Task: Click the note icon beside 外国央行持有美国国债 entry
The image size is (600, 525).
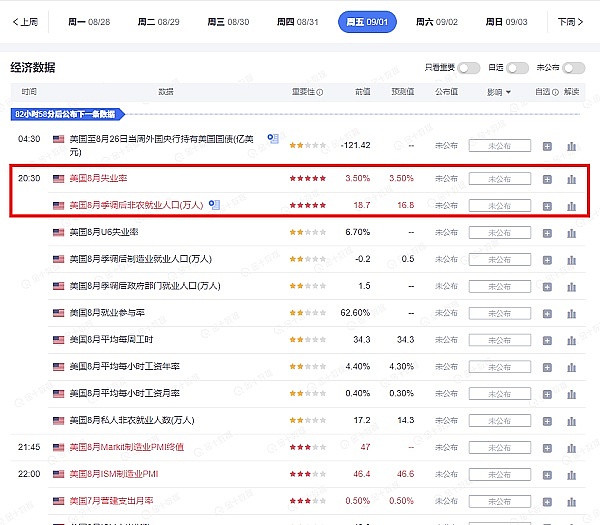Action: pos(272,139)
